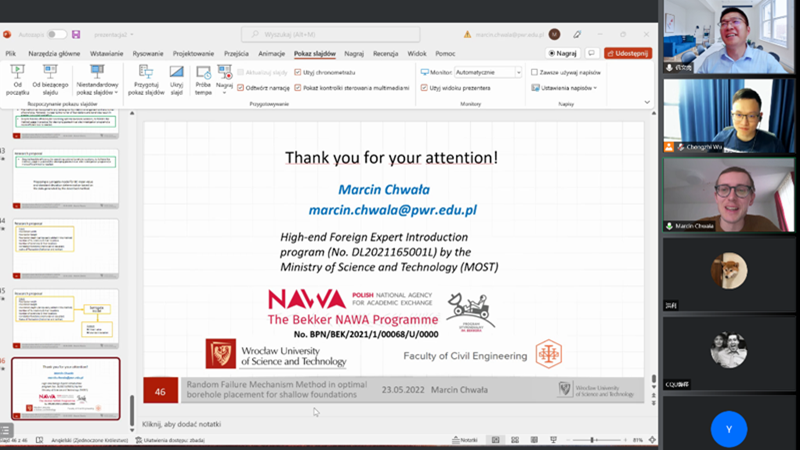
Task: Toggle Użyj widoku prezentera checkbox
Action: (x=424, y=88)
